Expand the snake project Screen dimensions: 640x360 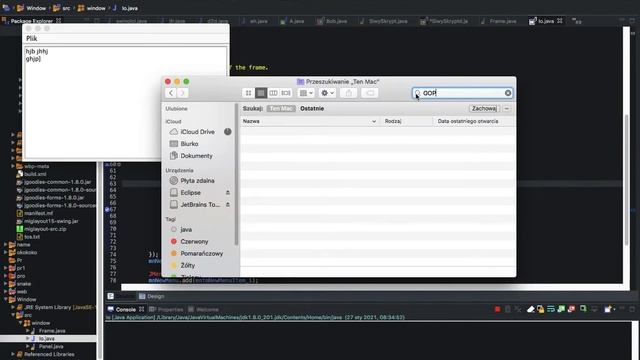click(x=6, y=284)
